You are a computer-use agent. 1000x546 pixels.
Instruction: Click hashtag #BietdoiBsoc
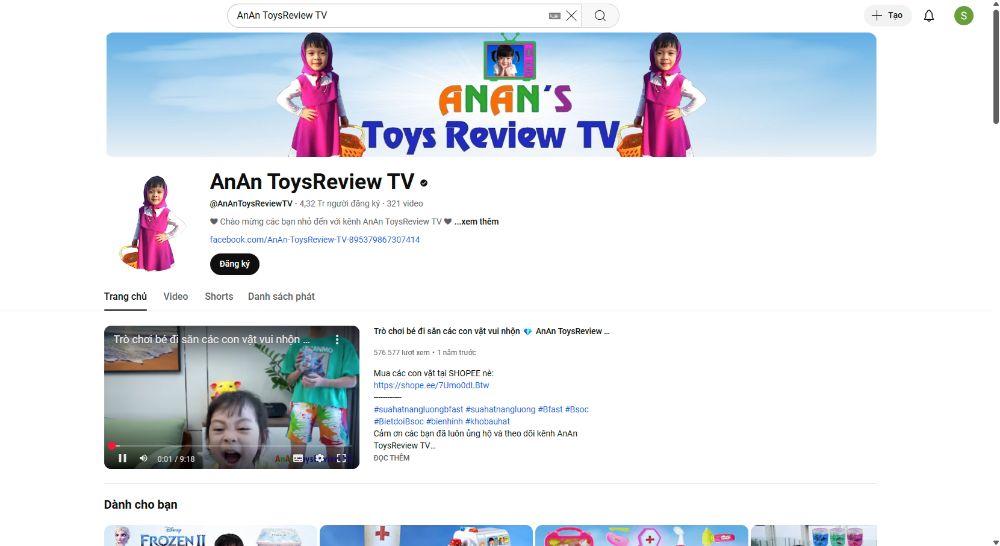coord(399,422)
